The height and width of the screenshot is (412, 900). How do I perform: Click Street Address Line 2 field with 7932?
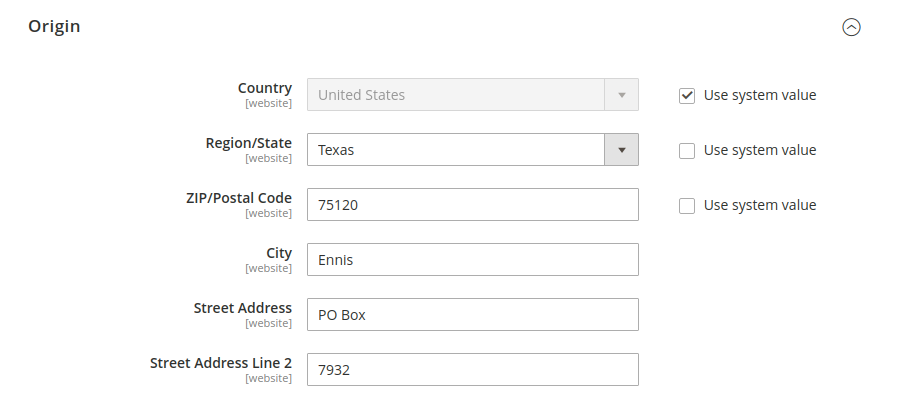[472, 370]
